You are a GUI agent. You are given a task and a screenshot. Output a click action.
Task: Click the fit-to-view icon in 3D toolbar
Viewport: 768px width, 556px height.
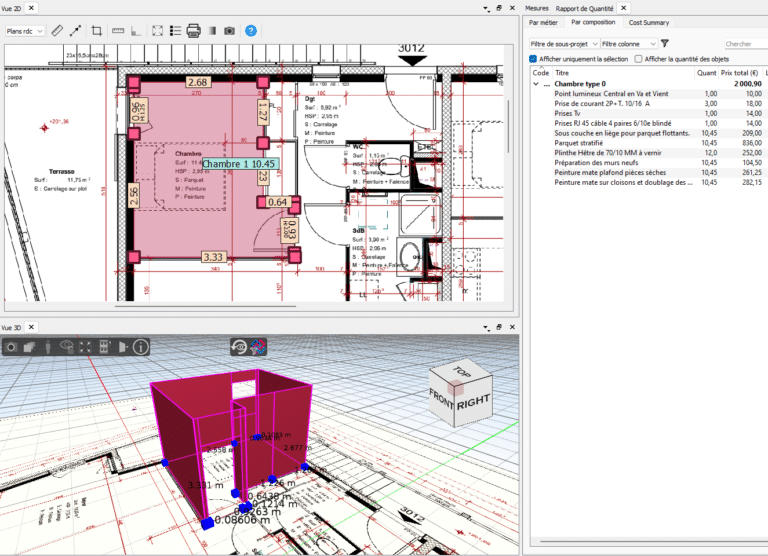pos(86,347)
